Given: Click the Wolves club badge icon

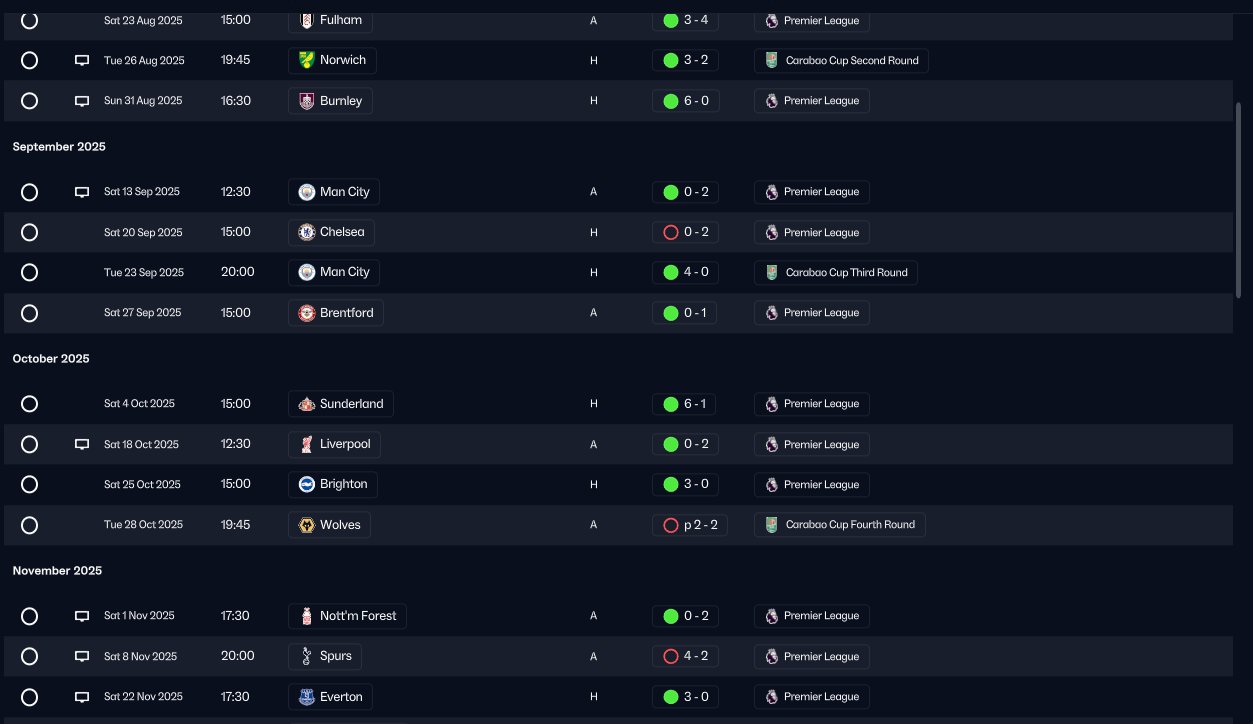Looking at the screenshot, I should [307, 525].
